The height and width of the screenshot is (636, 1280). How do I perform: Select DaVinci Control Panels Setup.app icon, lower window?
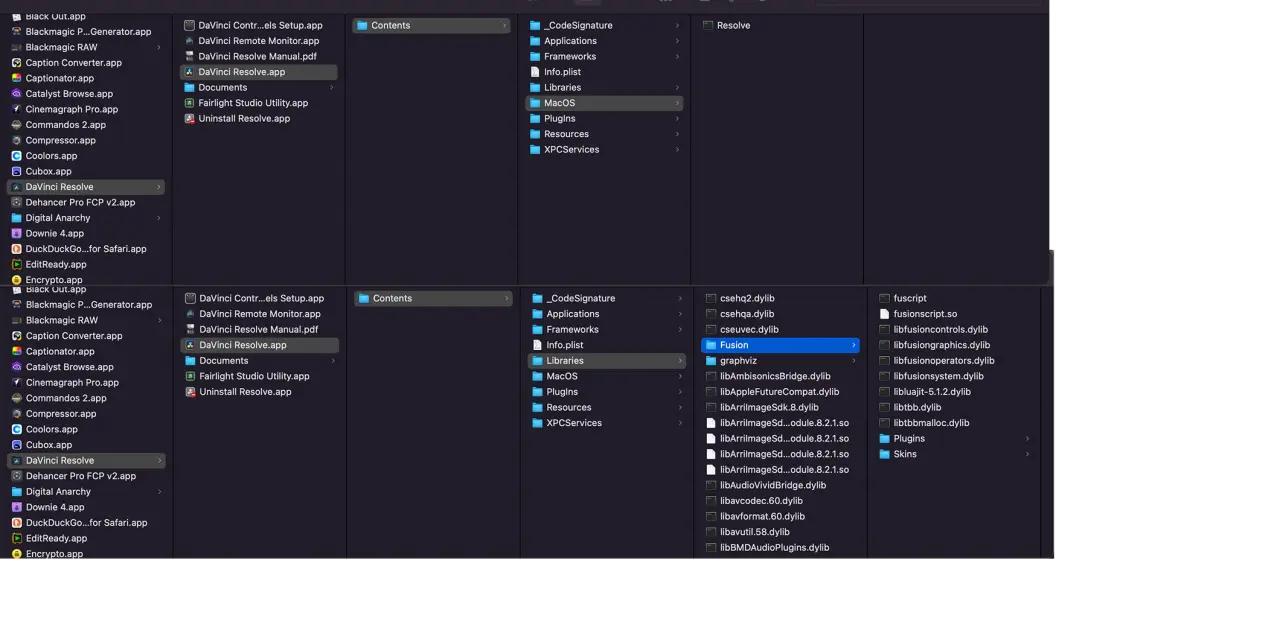(190, 298)
